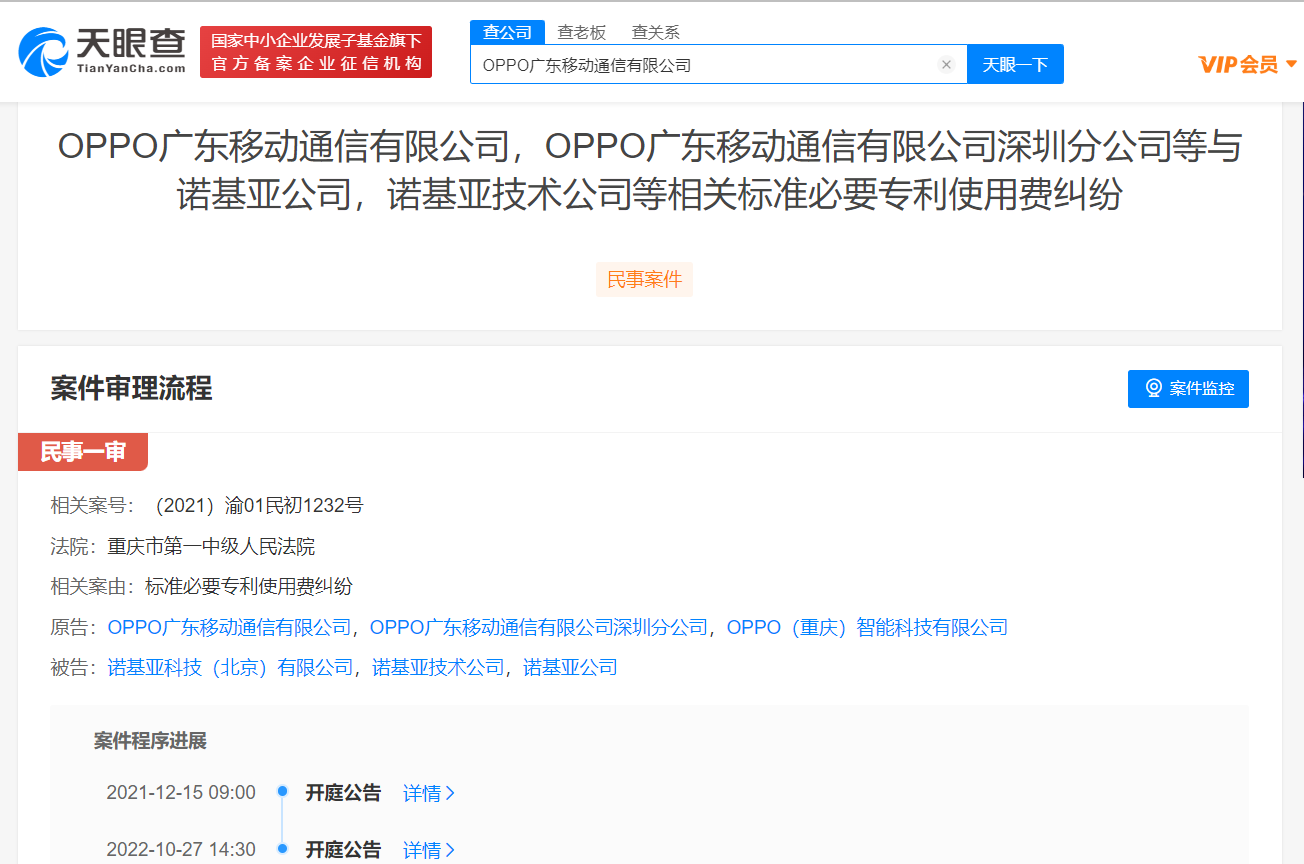Click the 案件监控 button

[1188, 388]
